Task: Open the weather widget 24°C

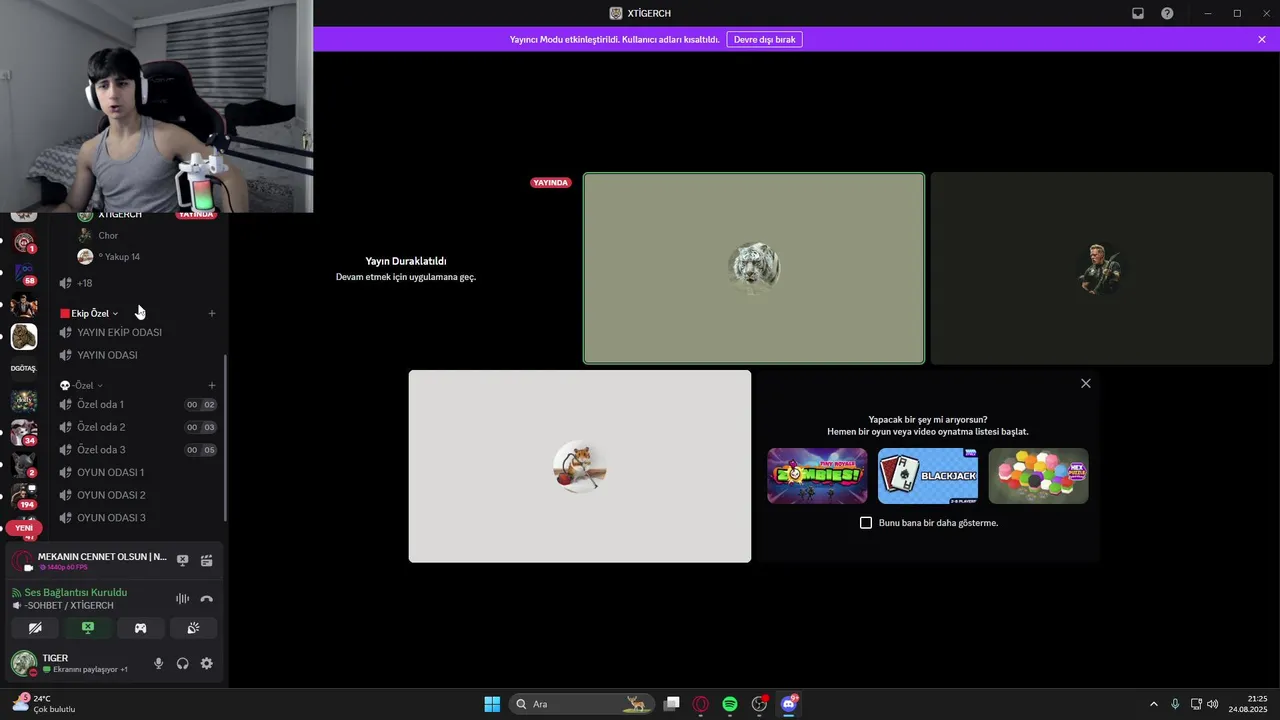Action: (x=44, y=704)
